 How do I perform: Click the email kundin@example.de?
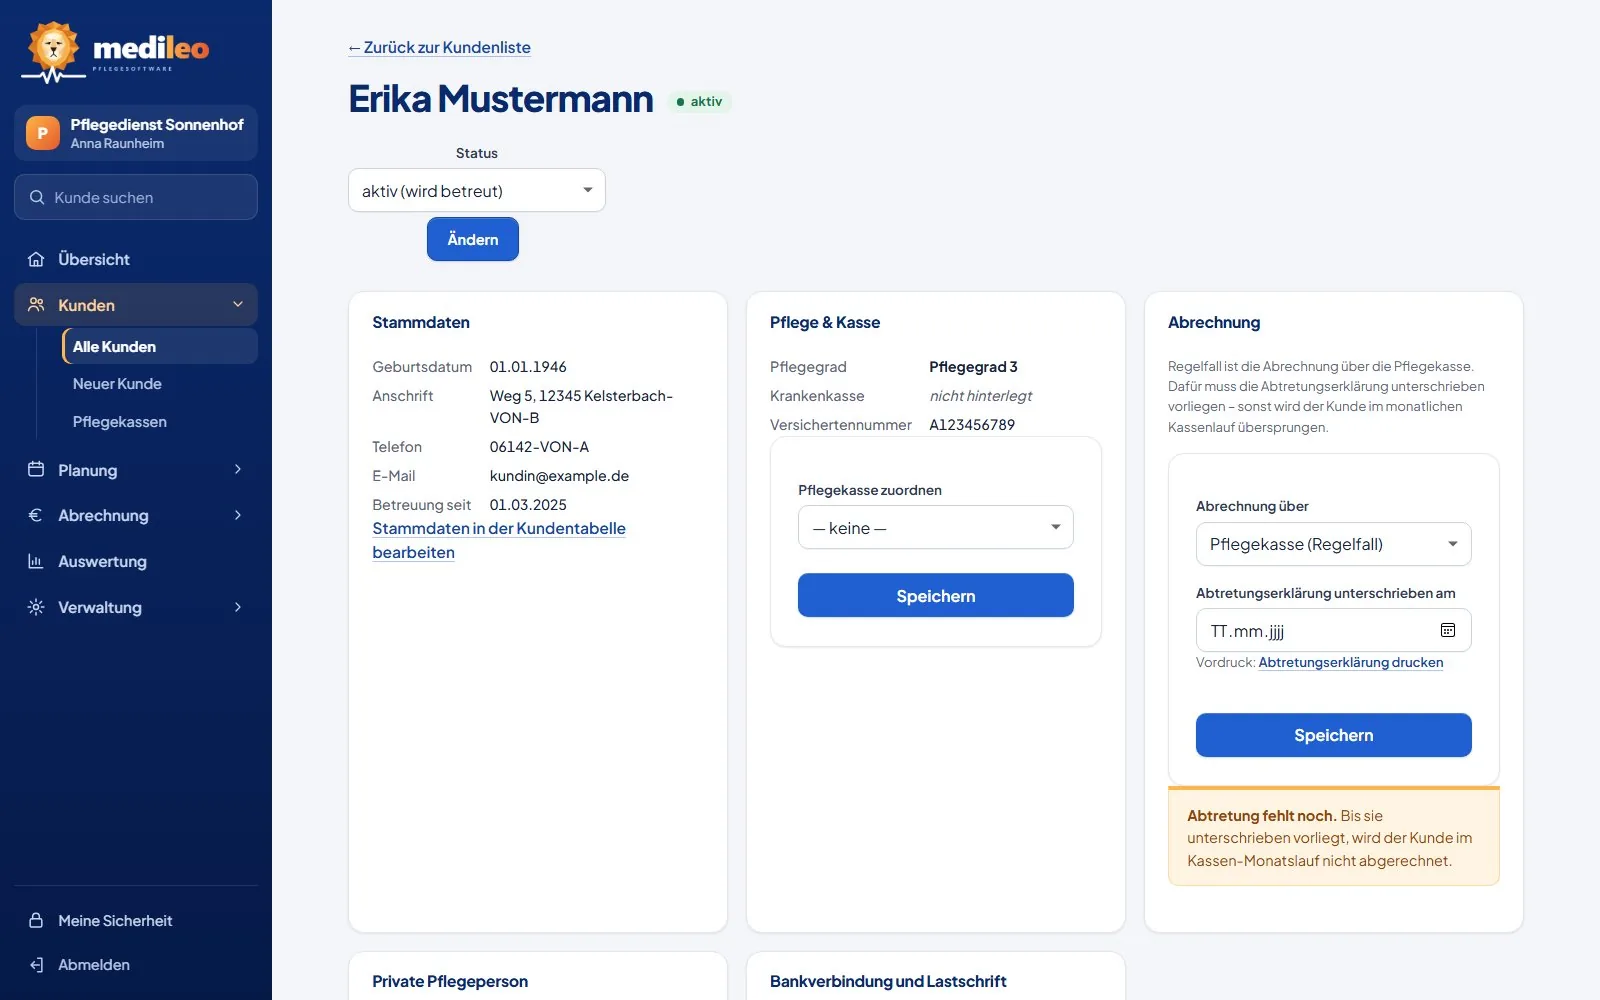coord(559,476)
